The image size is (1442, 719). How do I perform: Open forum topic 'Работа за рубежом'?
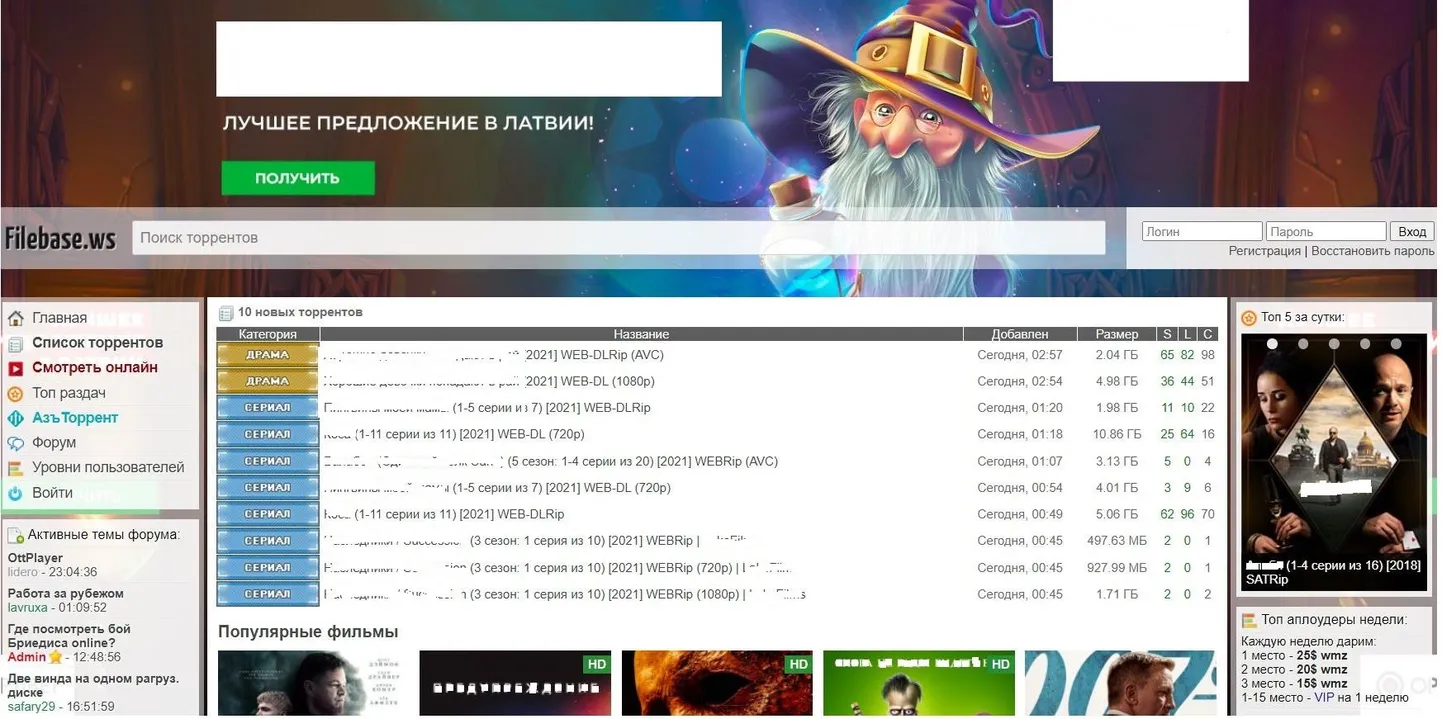coord(66,594)
